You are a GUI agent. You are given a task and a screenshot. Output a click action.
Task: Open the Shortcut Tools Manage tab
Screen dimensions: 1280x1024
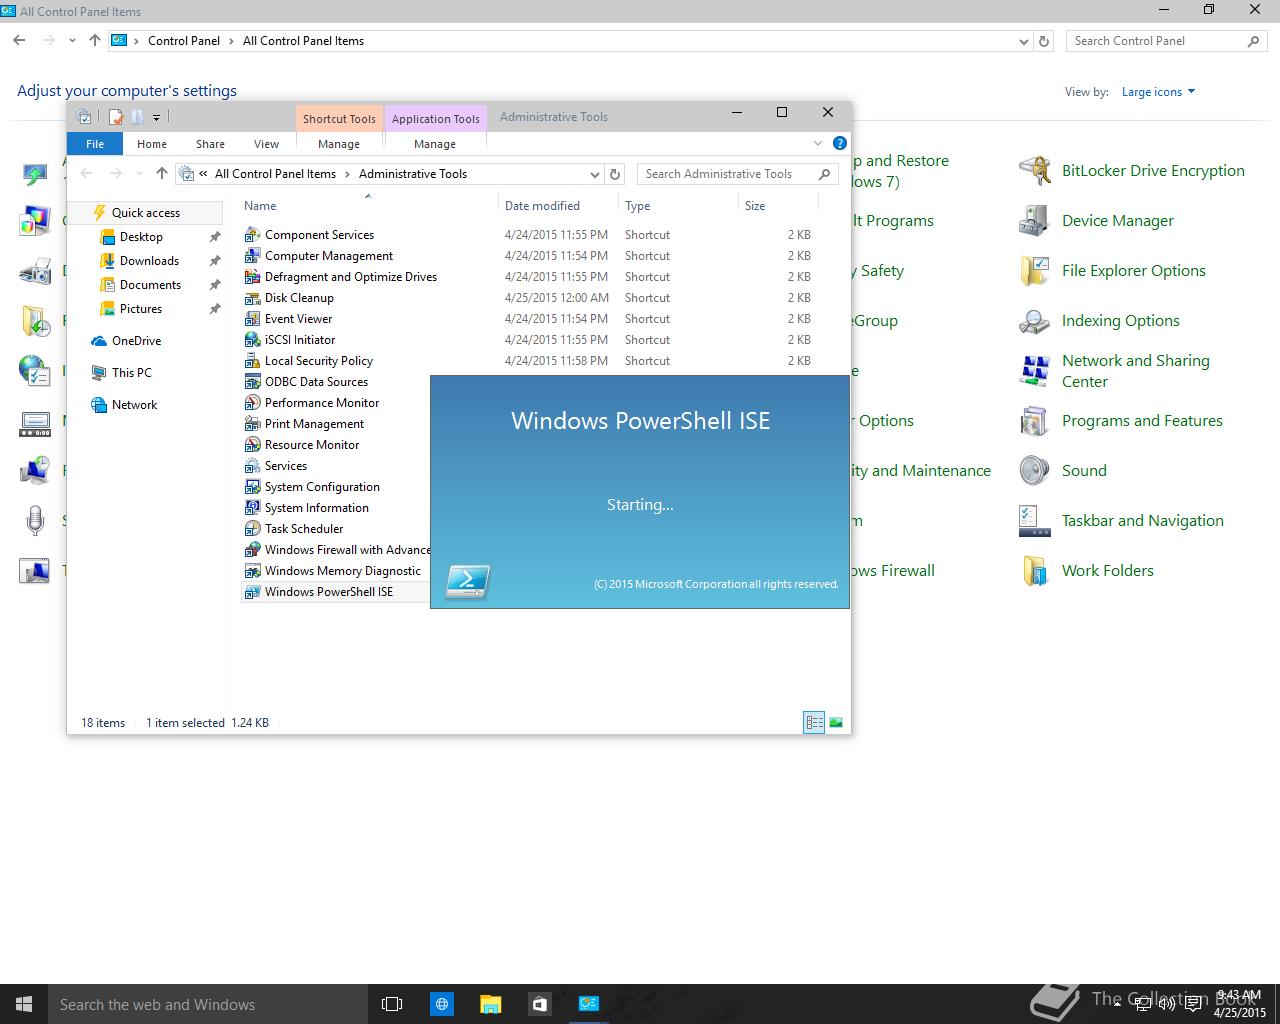tap(339, 144)
